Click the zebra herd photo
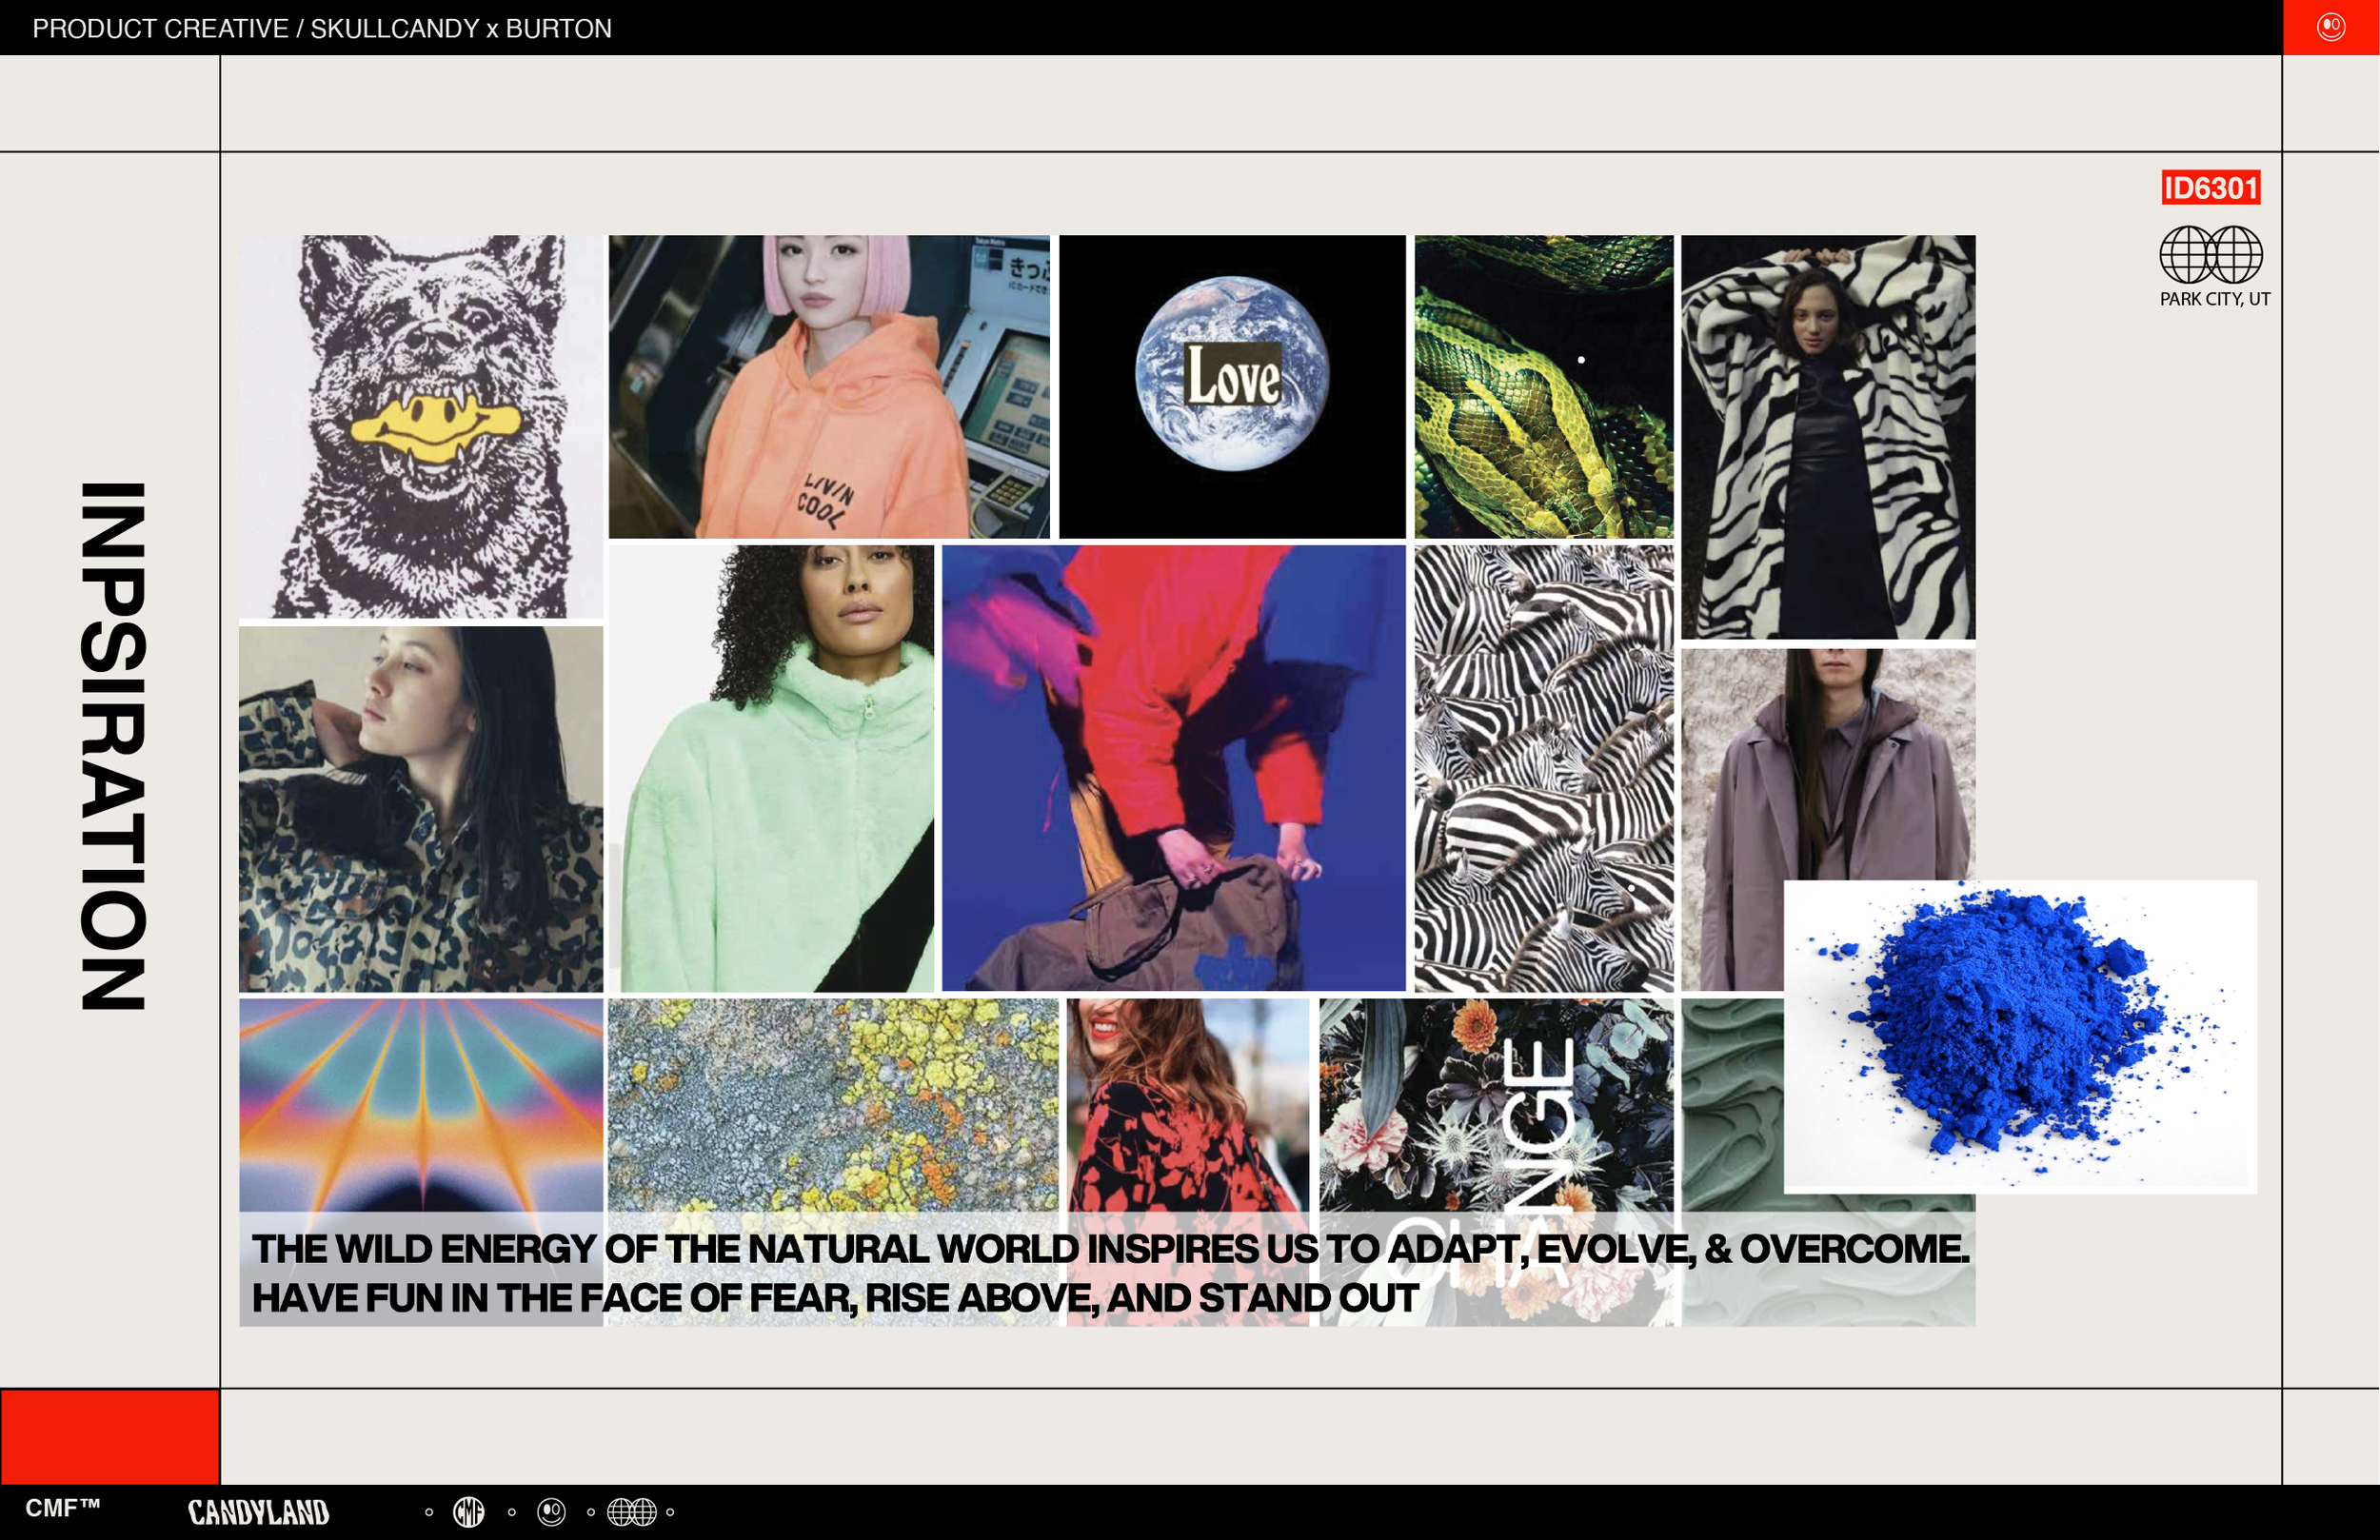 (x=1542, y=768)
